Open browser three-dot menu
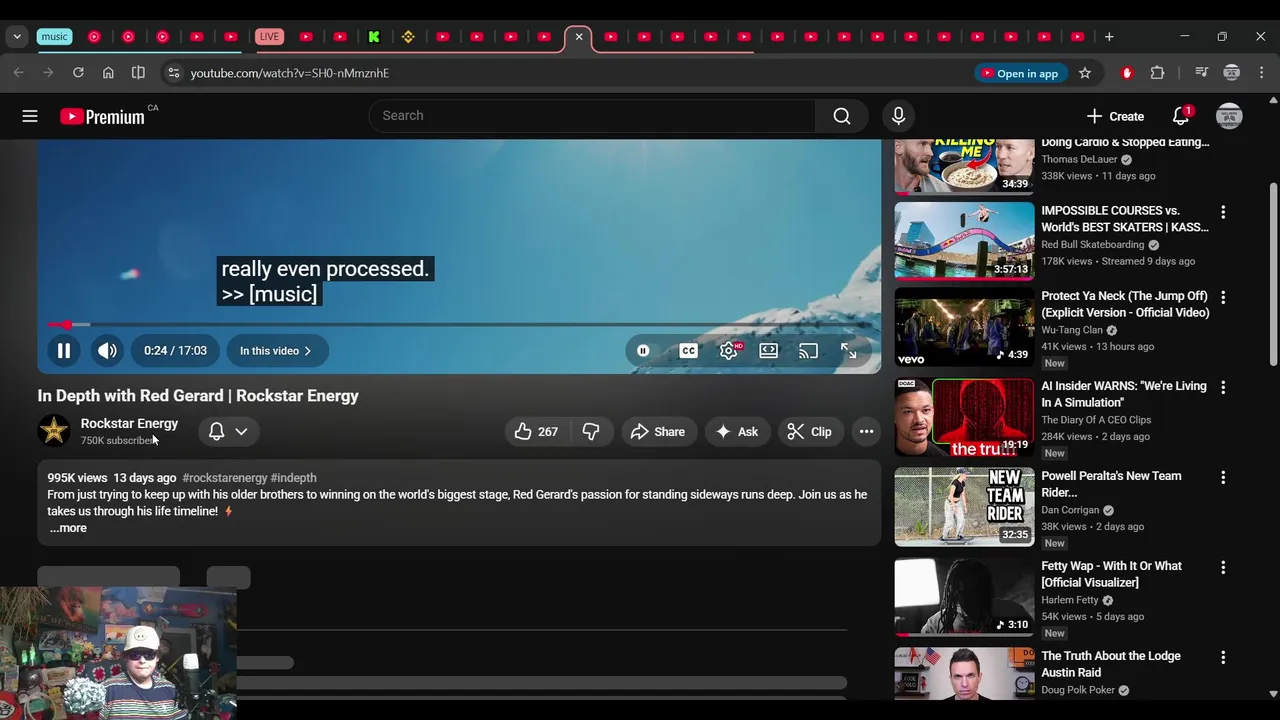This screenshot has width=1280, height=720. point(1262,73)
